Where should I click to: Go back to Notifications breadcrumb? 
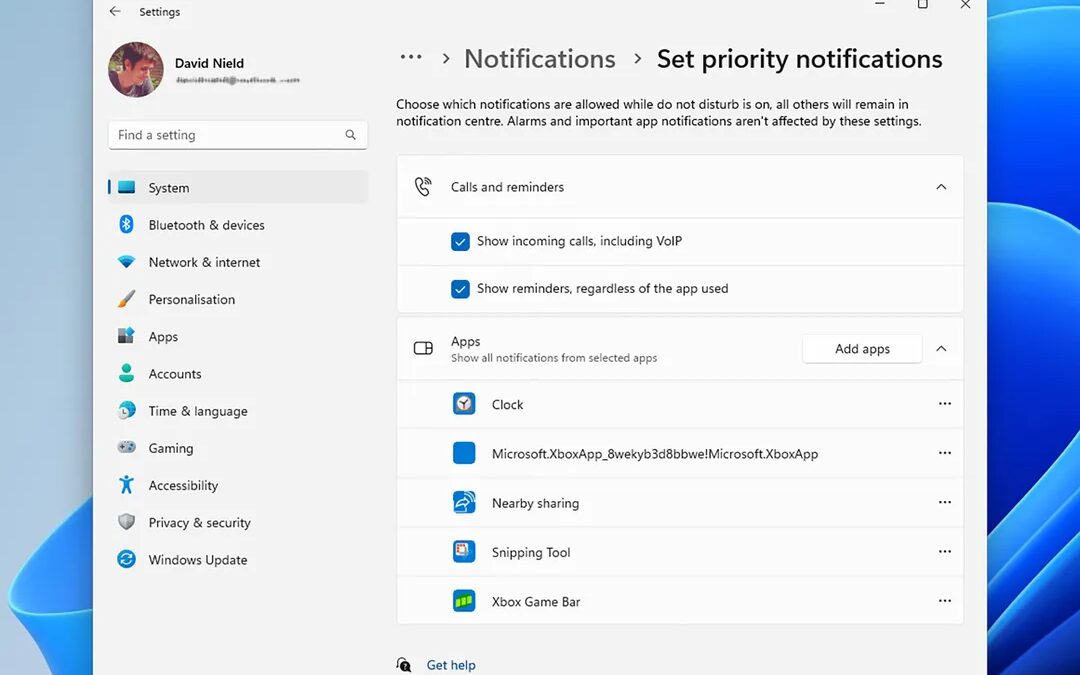point(539,59)
